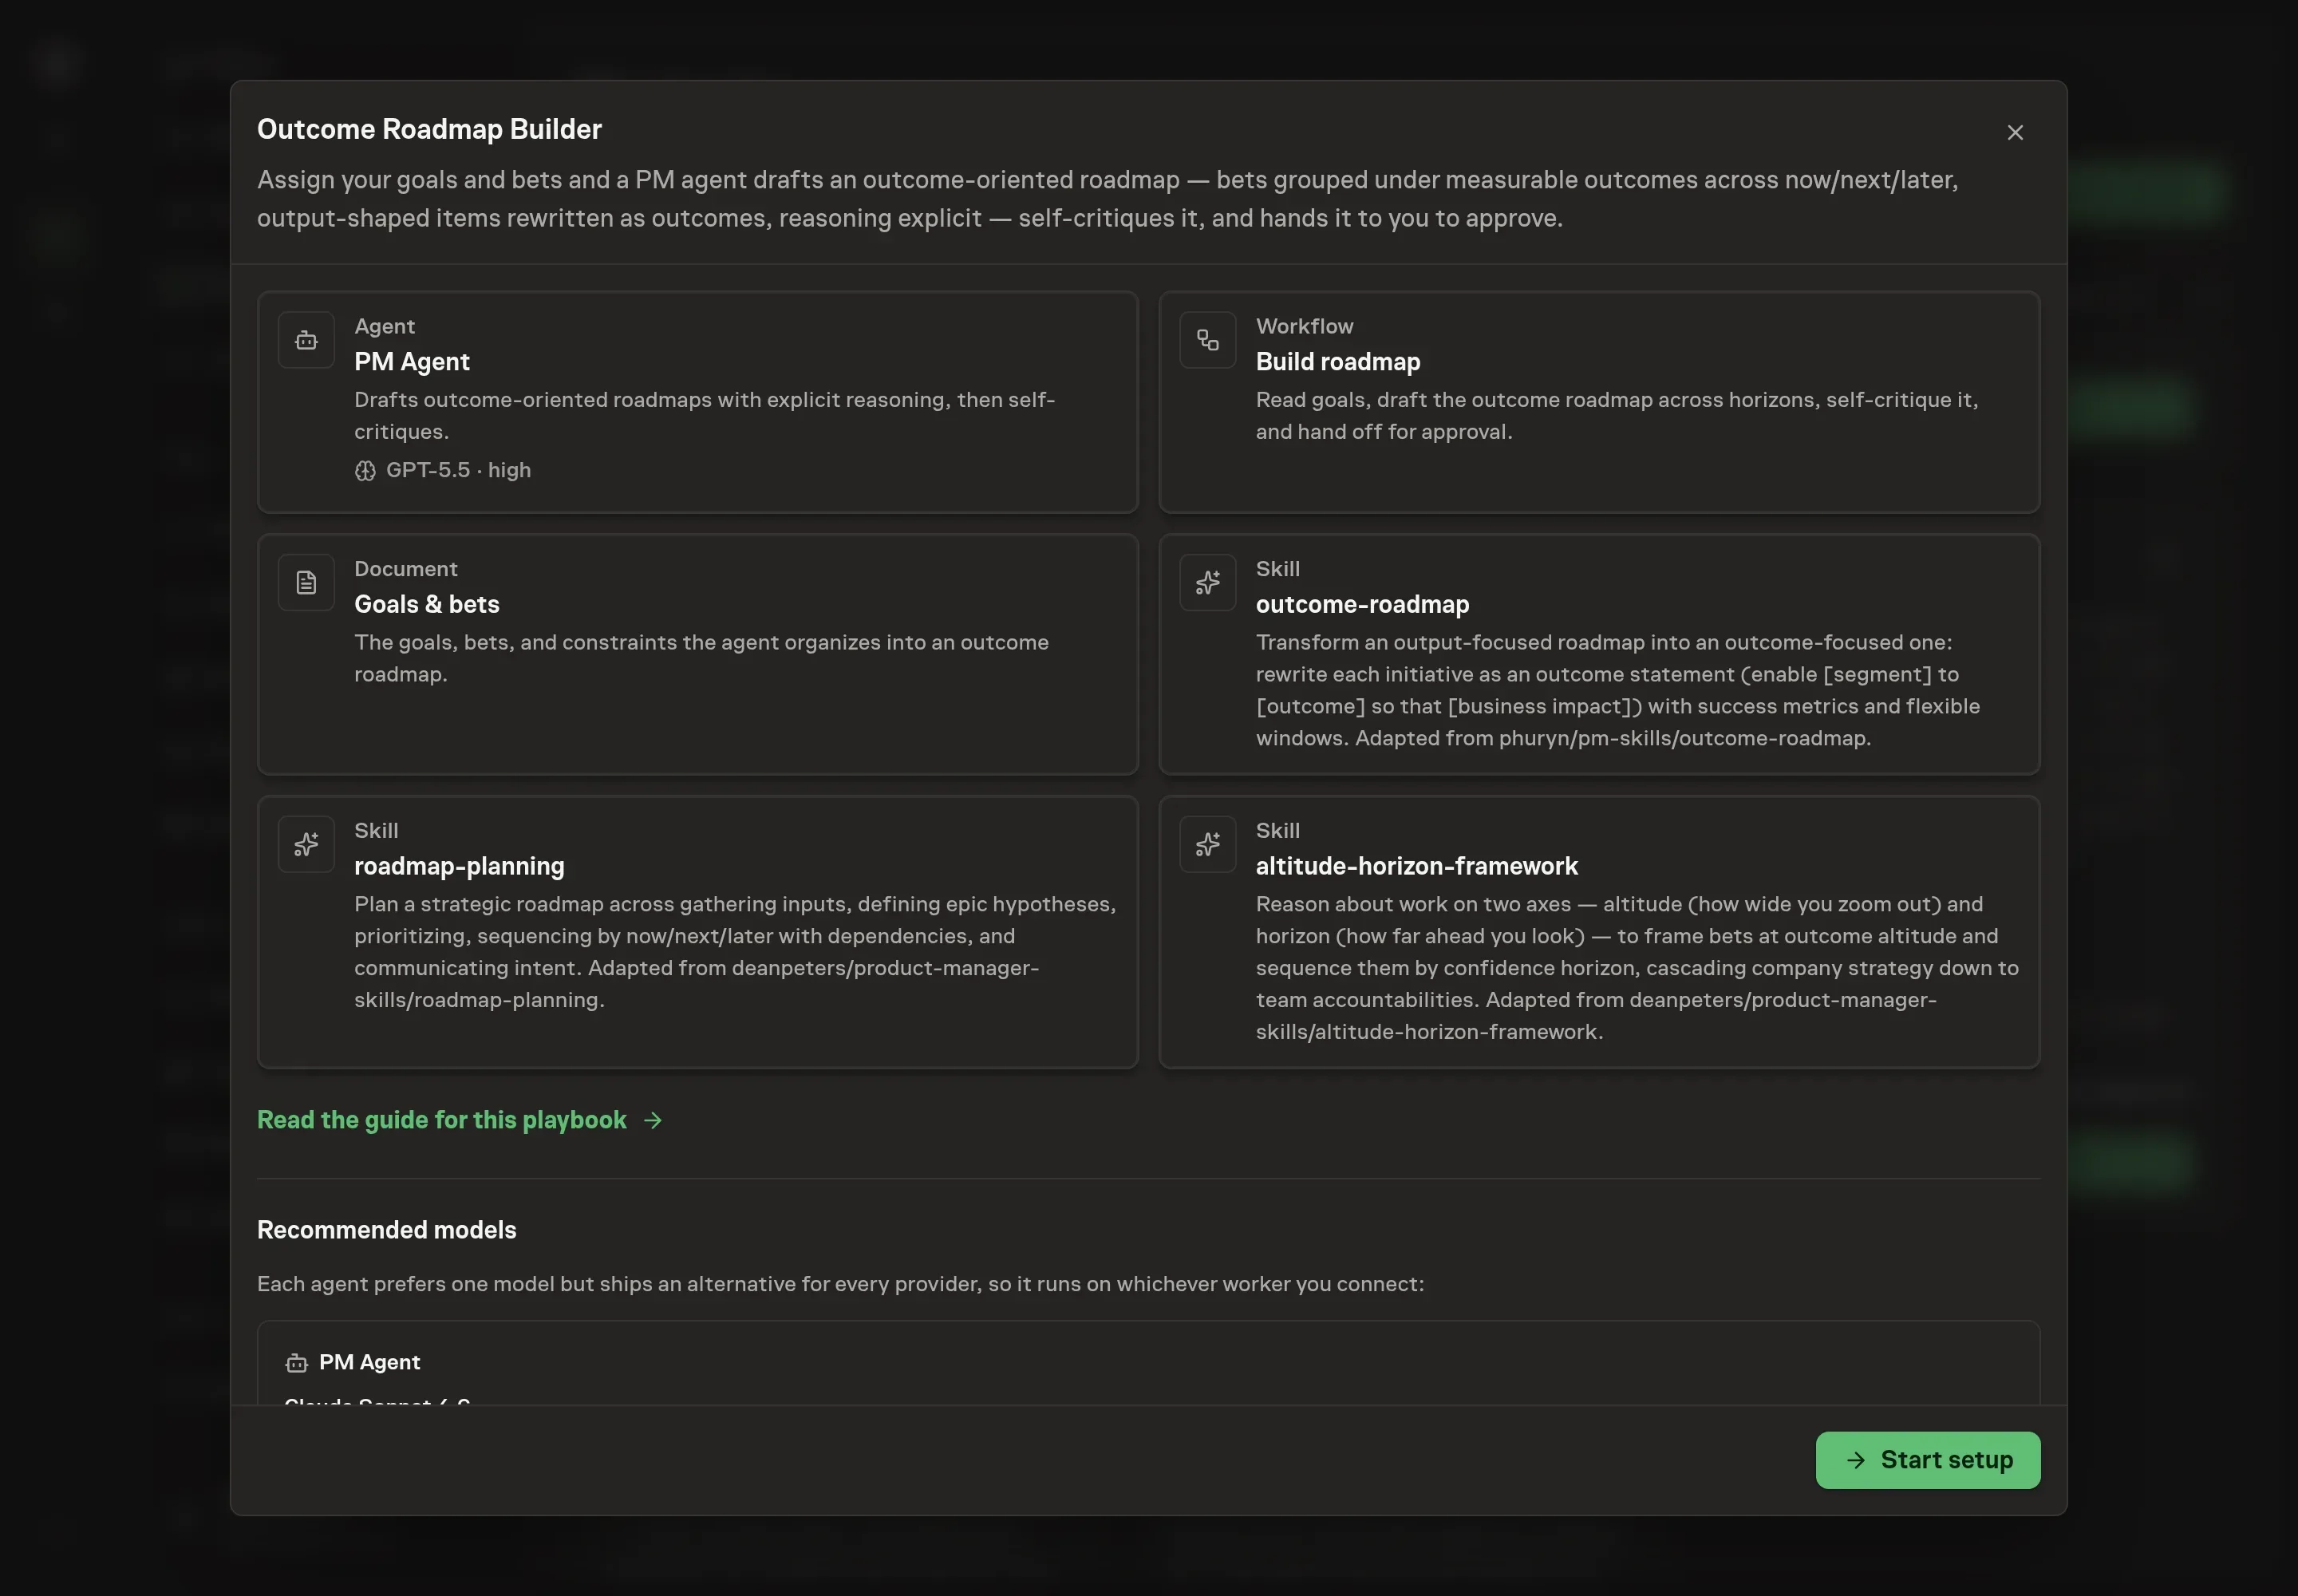Click the description starting "Plan a strategic roadmap"
Viewport: 2298px width, 1596px height.
click(x=735, y=952)
